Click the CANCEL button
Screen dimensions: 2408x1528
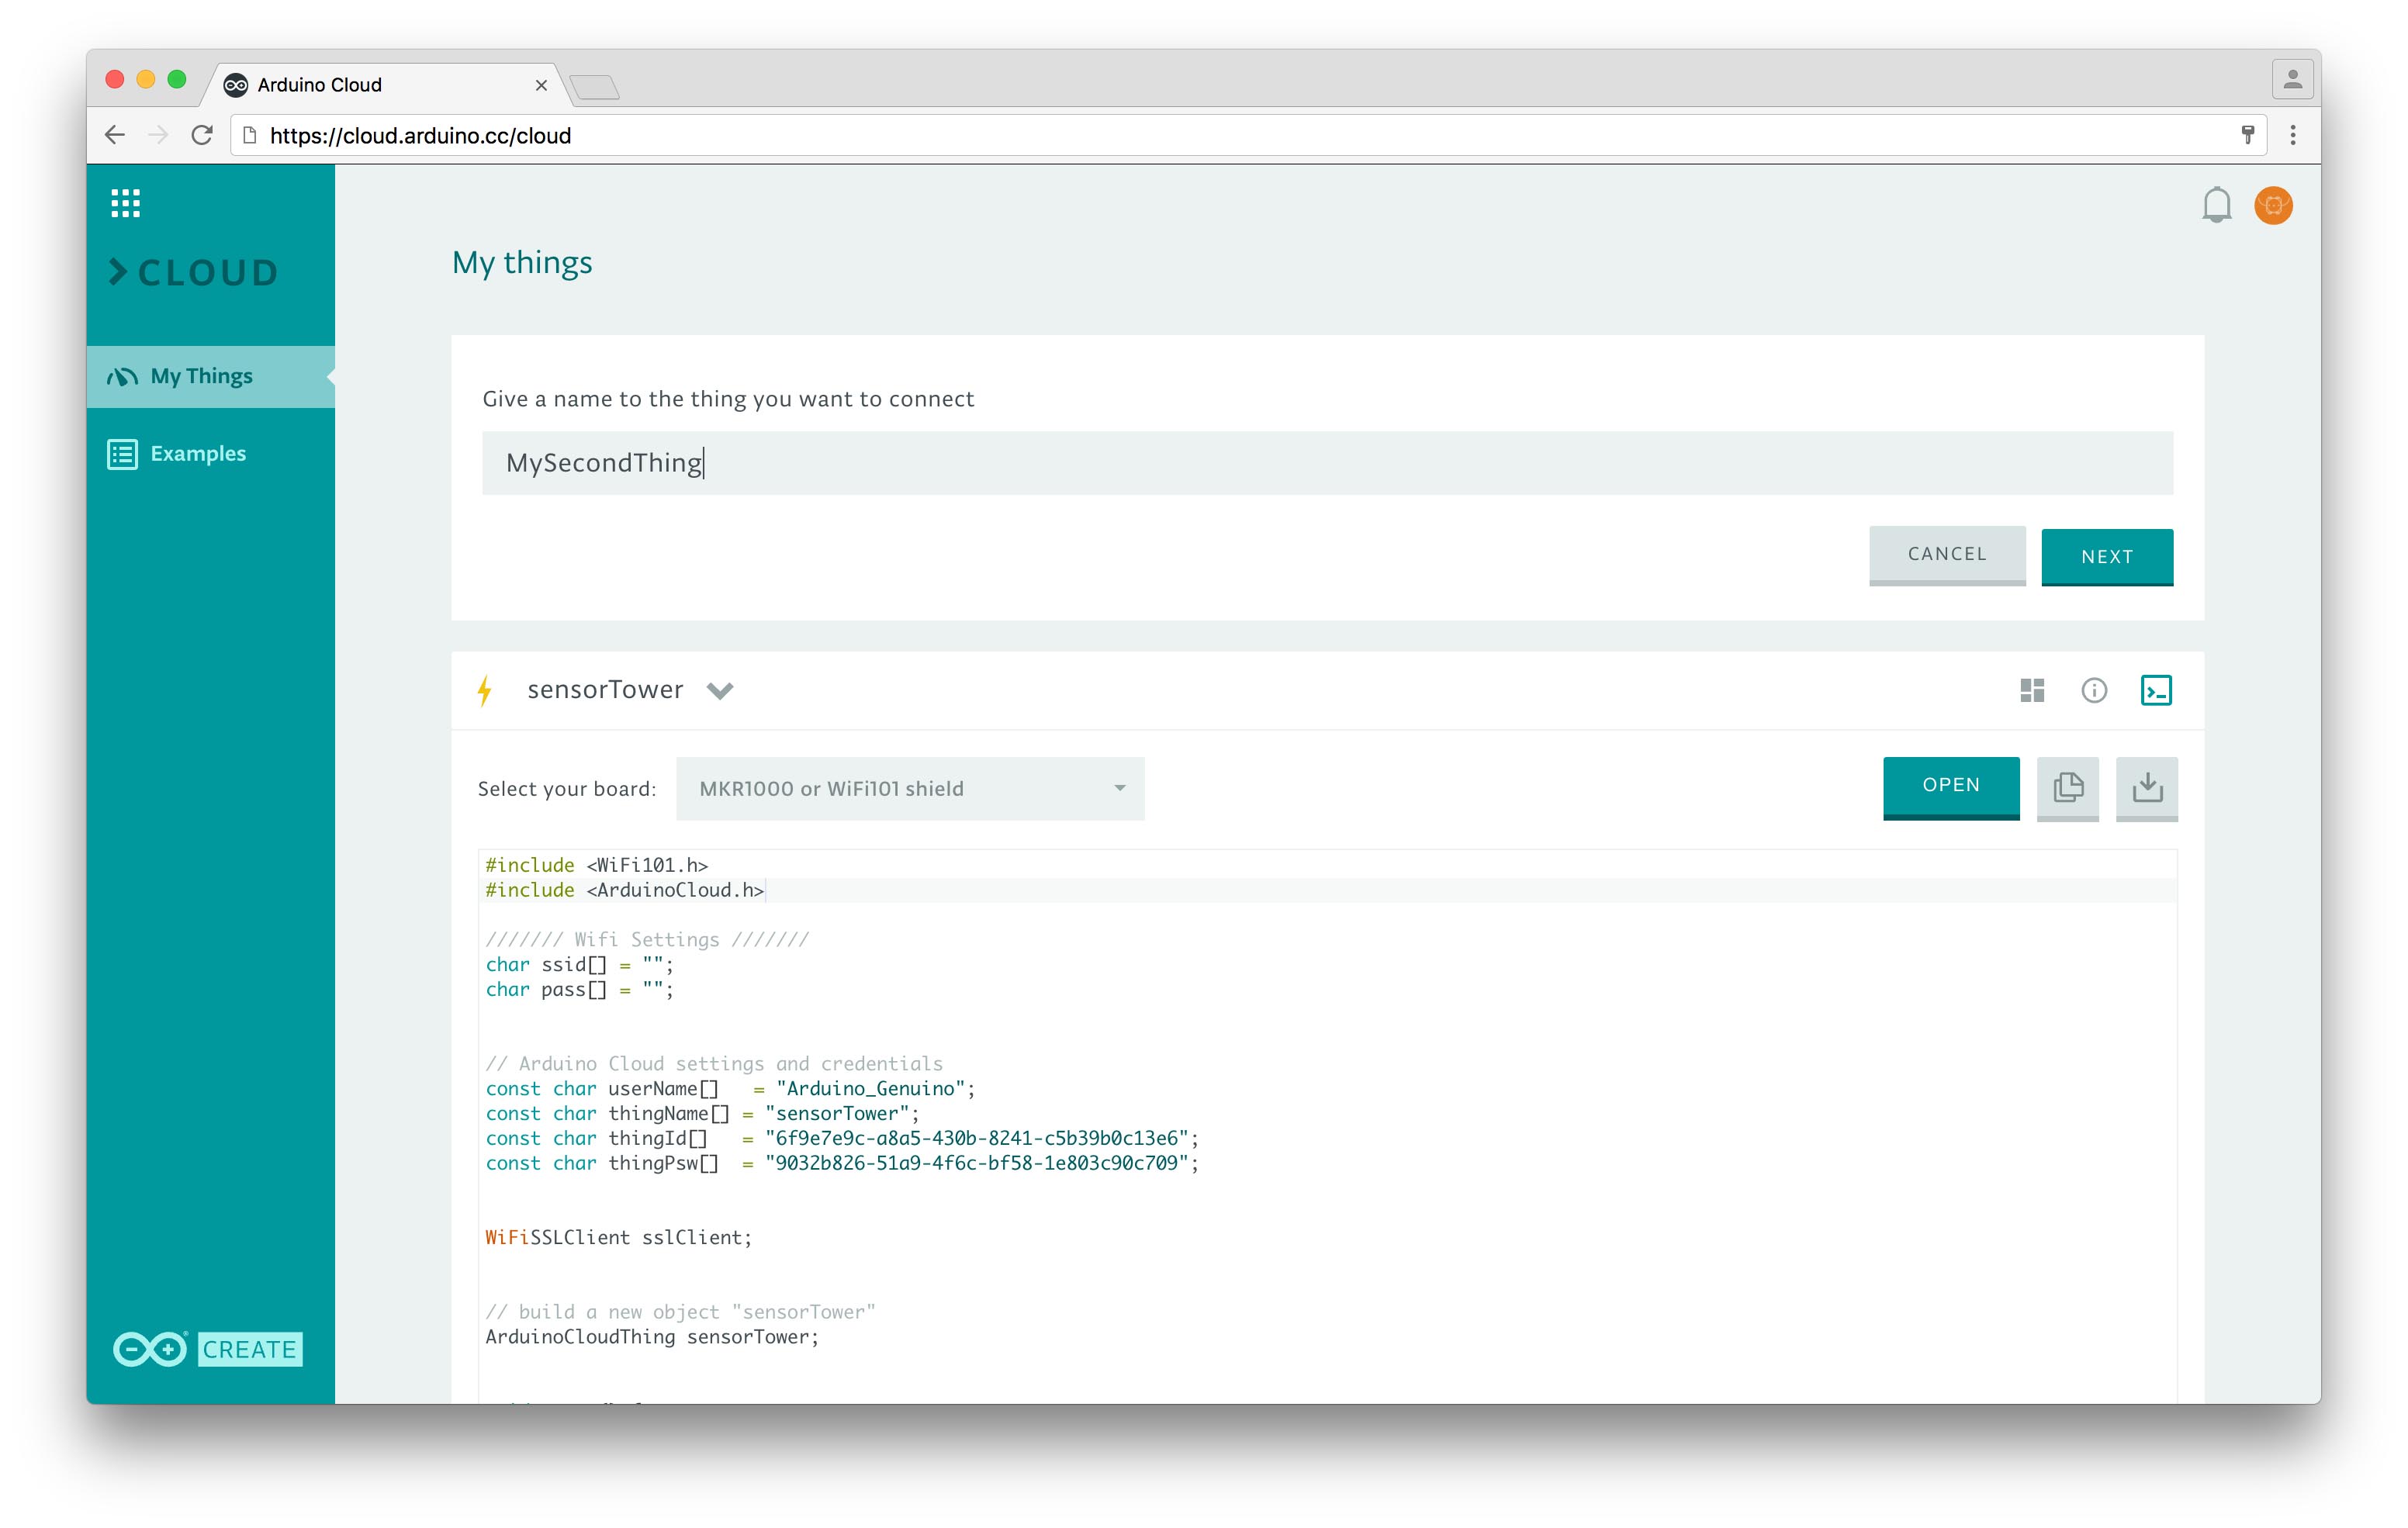pos(1947,555)
